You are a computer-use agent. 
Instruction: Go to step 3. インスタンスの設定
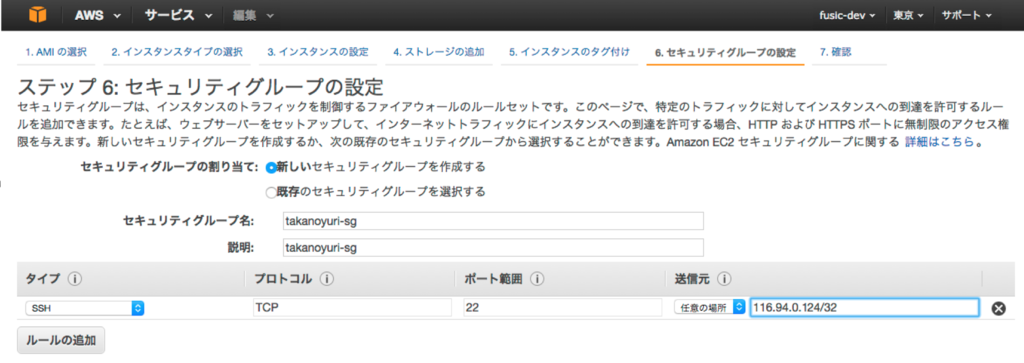point(318,52)
